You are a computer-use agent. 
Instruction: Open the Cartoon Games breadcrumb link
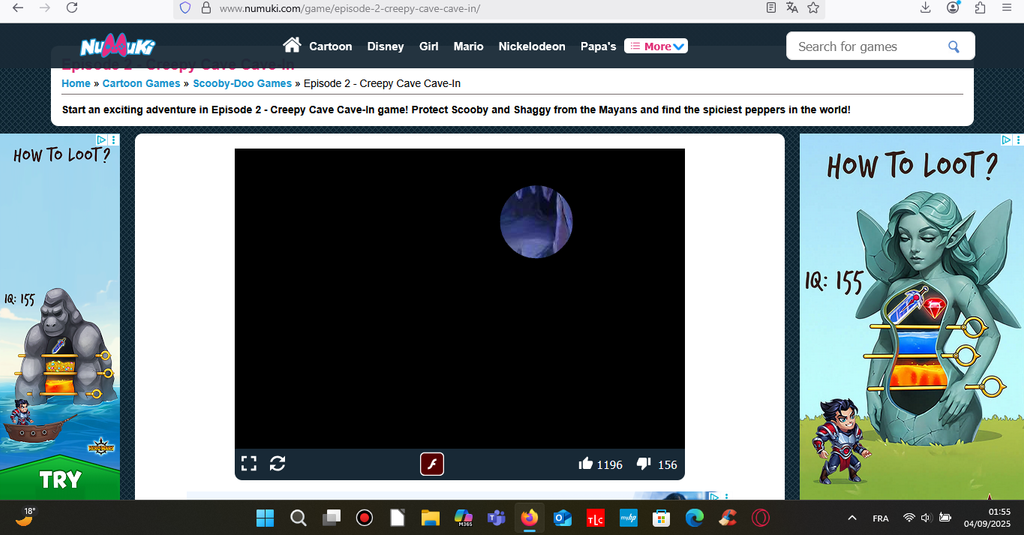[141, 83]
